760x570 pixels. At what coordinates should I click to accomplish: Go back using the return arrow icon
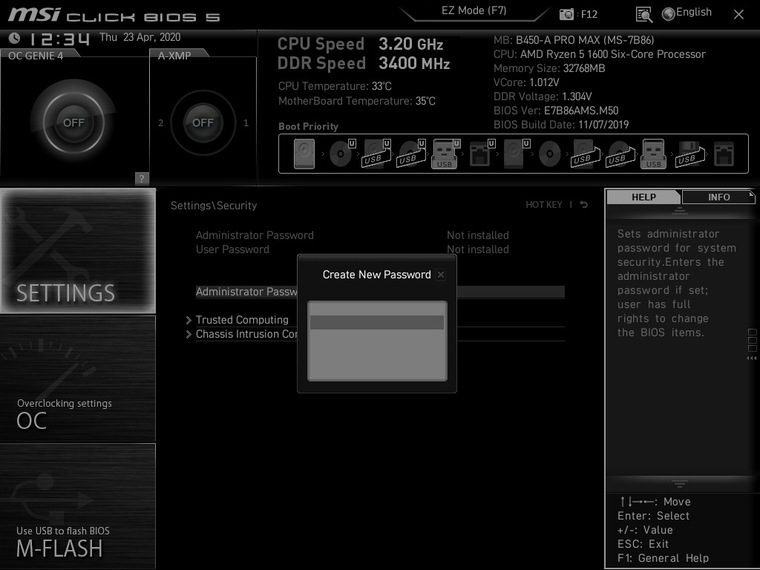[x=584, y=205]
